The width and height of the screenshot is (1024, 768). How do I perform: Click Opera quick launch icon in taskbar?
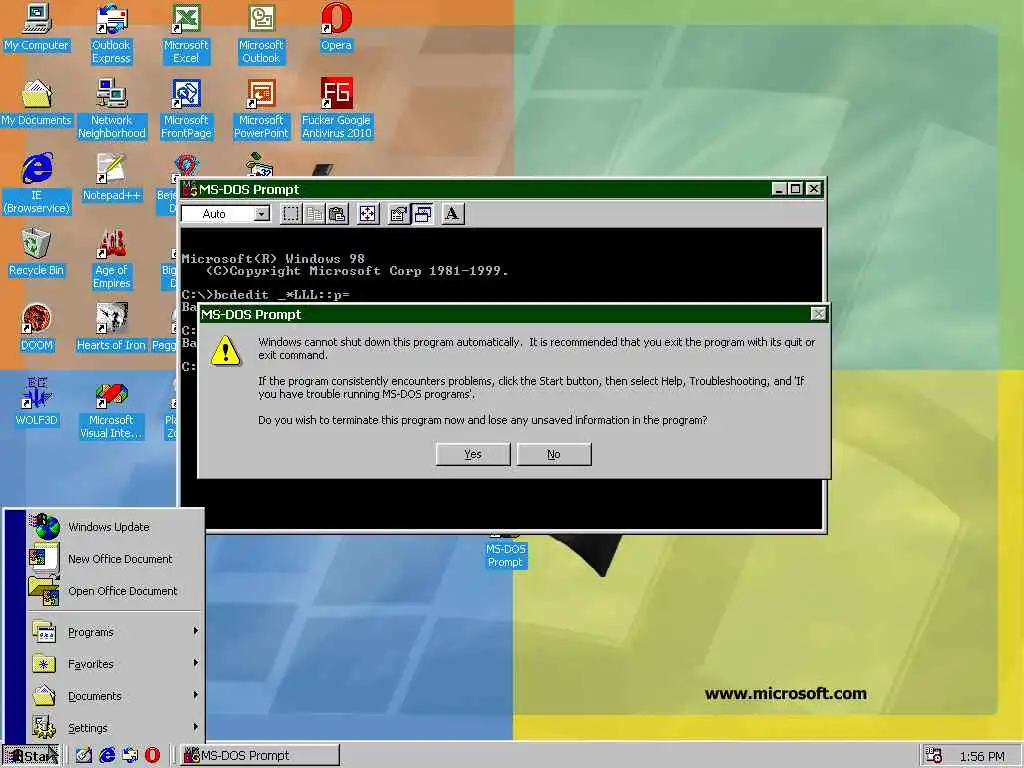coord(152,756)
